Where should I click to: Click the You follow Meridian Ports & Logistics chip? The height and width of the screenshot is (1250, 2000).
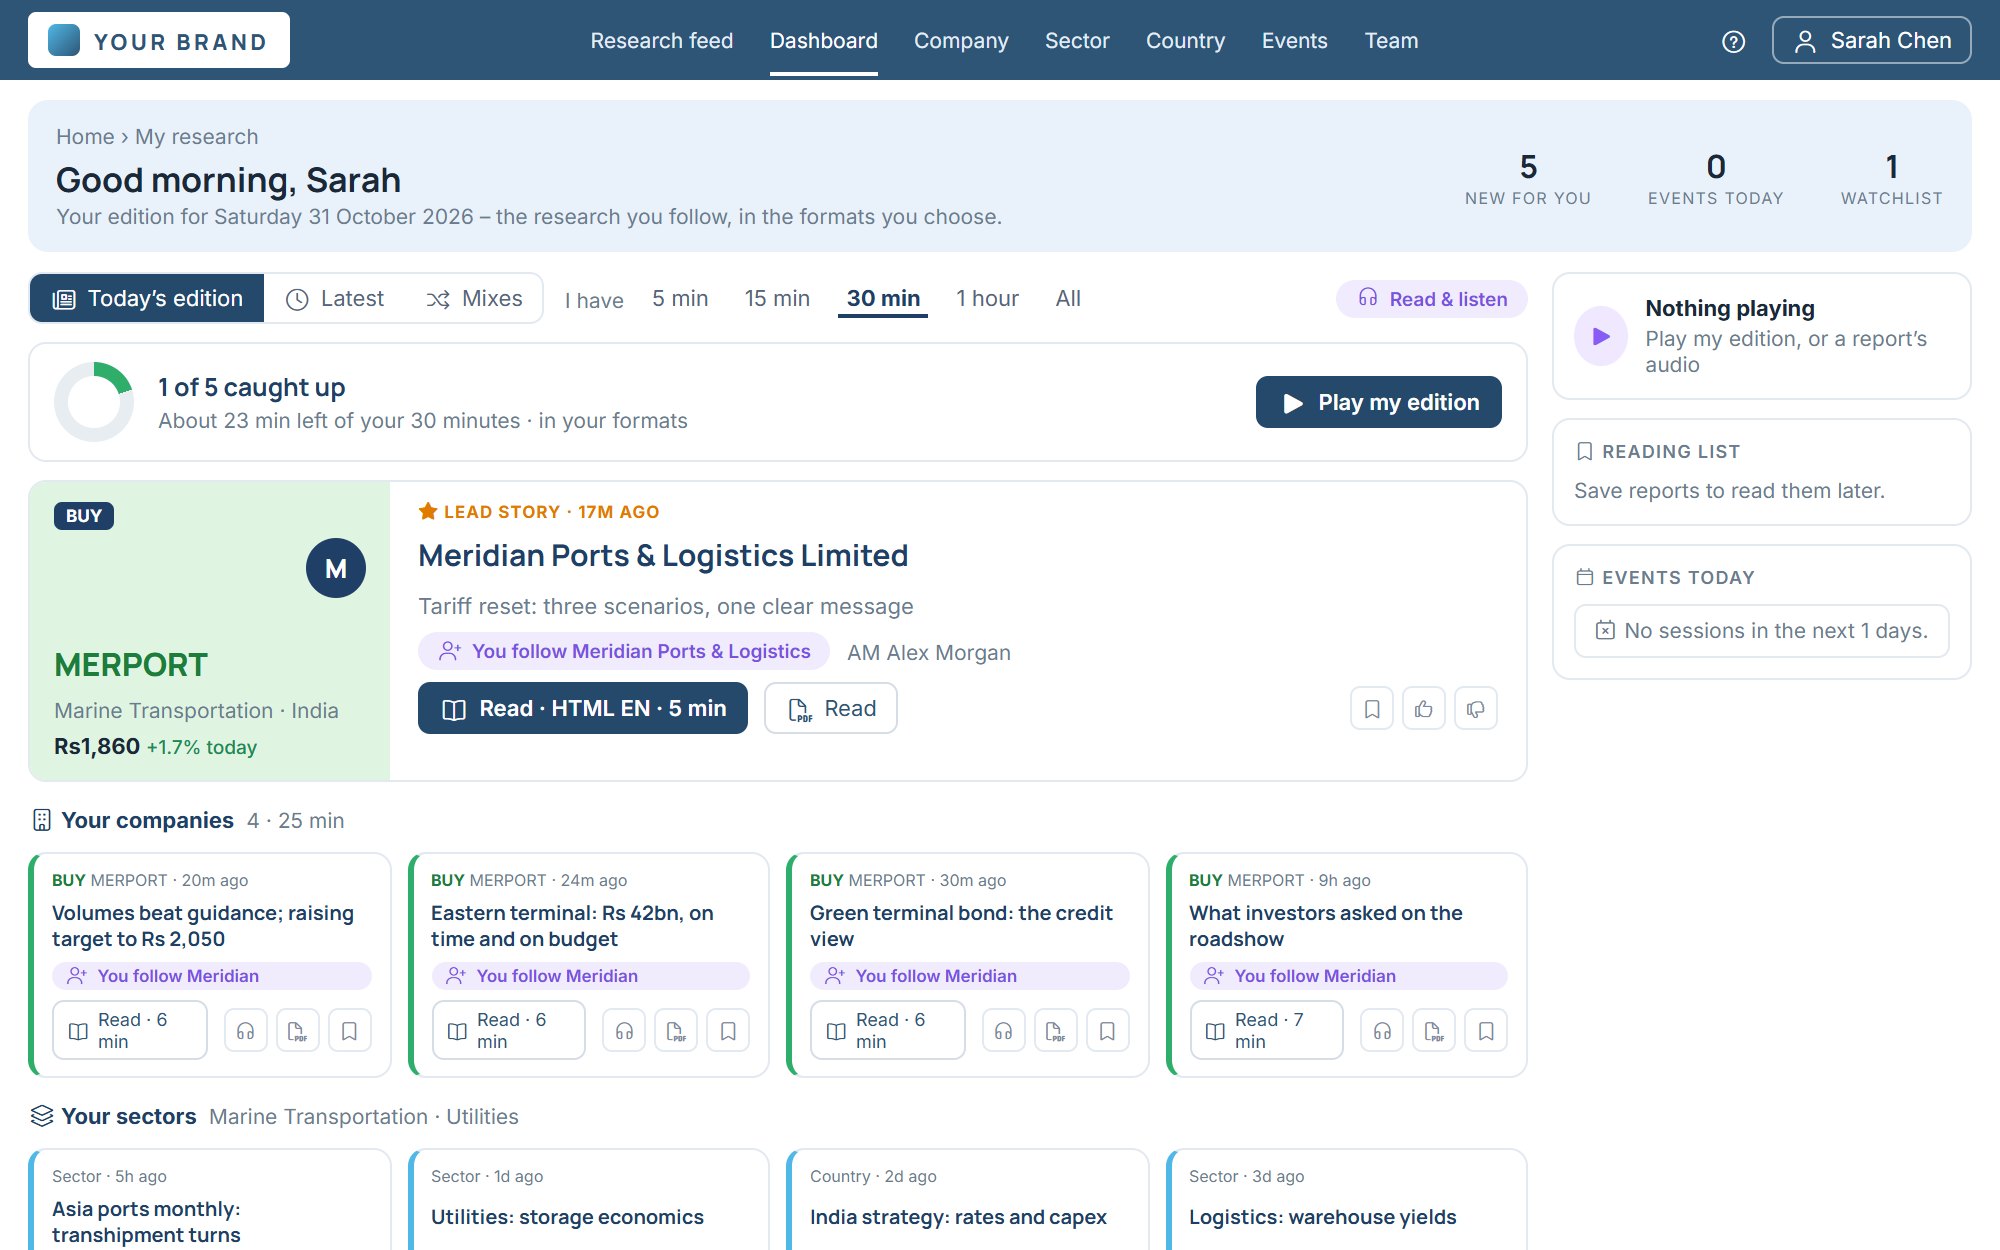[x=624, y=652]
